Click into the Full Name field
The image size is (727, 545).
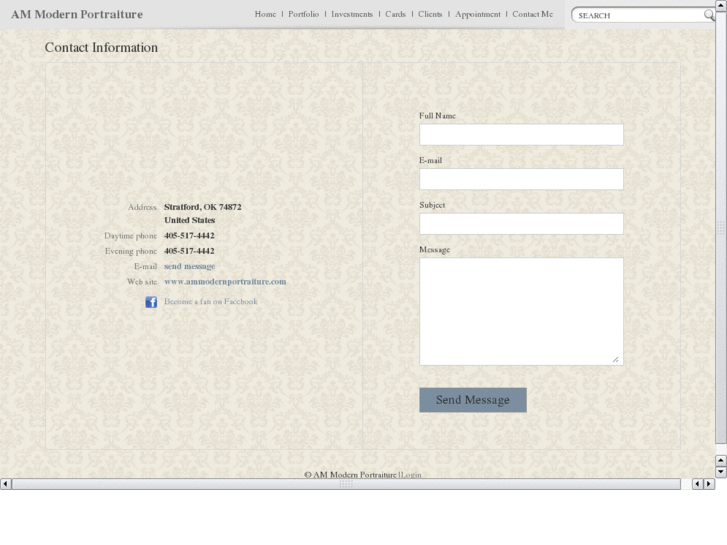(522, 135)
